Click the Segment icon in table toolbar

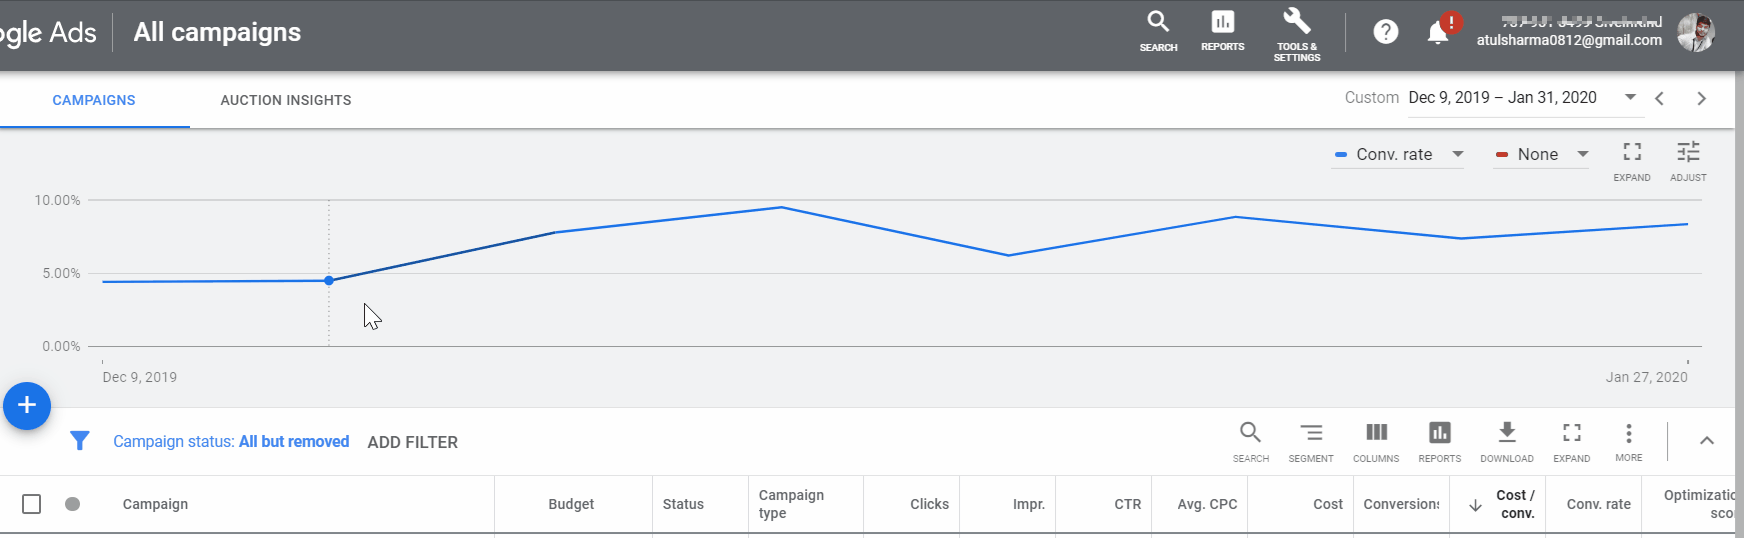[x=1310, y=441]
